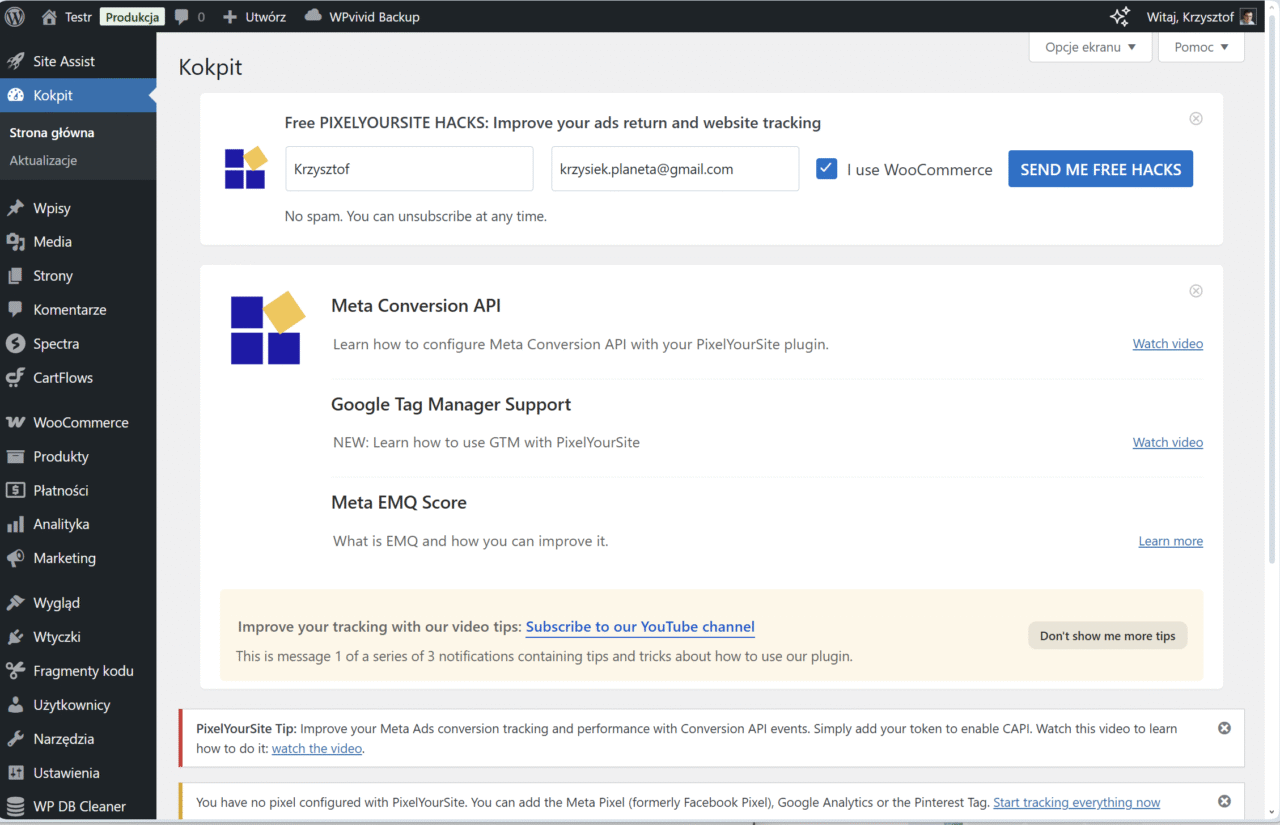The width and height of the screenshot is (1280, 825).
Task: Open the comments bubble icon in admin bar
Action: 182,17
